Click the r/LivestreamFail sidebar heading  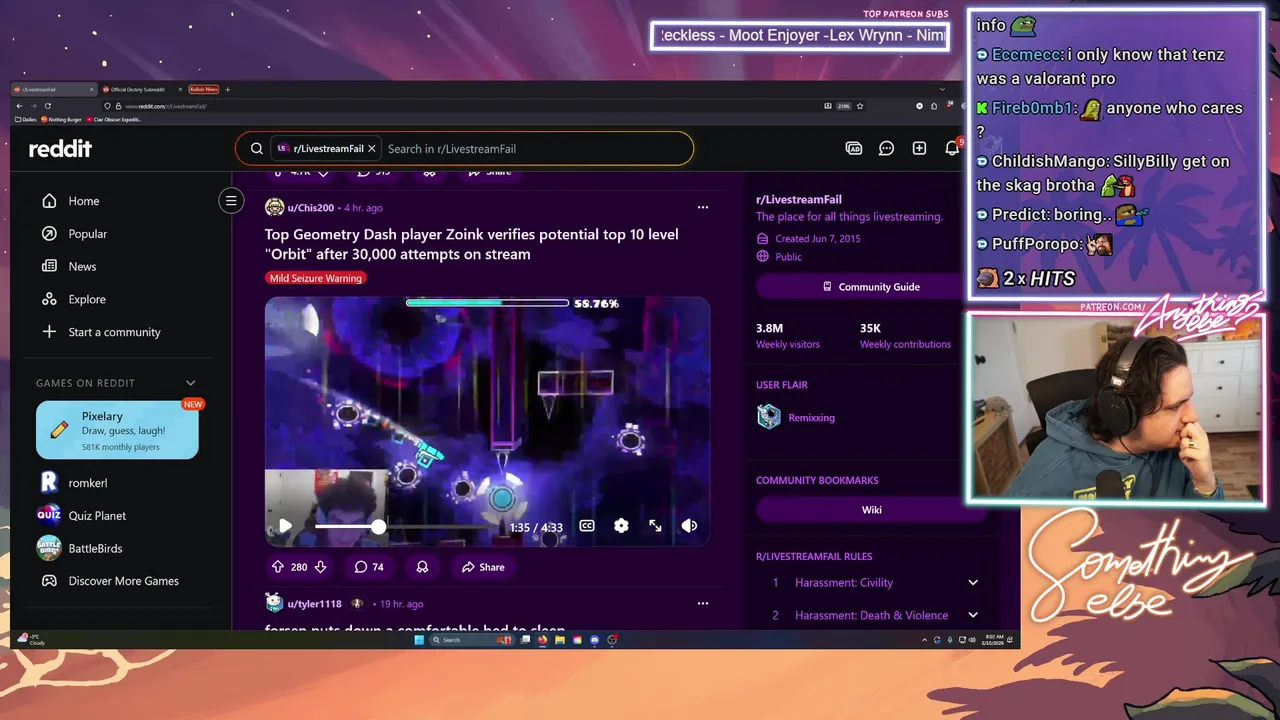[x=799, y=200]
